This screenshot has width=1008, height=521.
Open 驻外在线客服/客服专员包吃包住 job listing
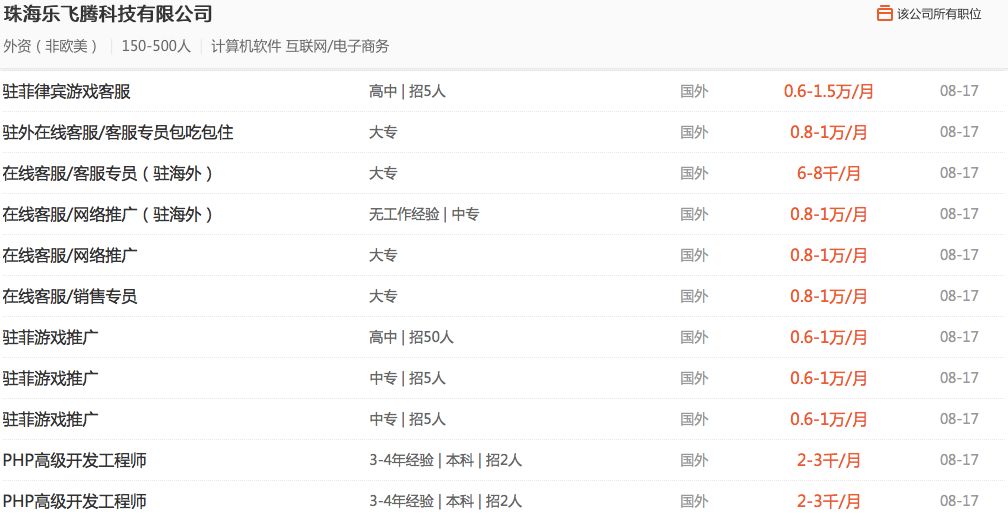point(118,133)
